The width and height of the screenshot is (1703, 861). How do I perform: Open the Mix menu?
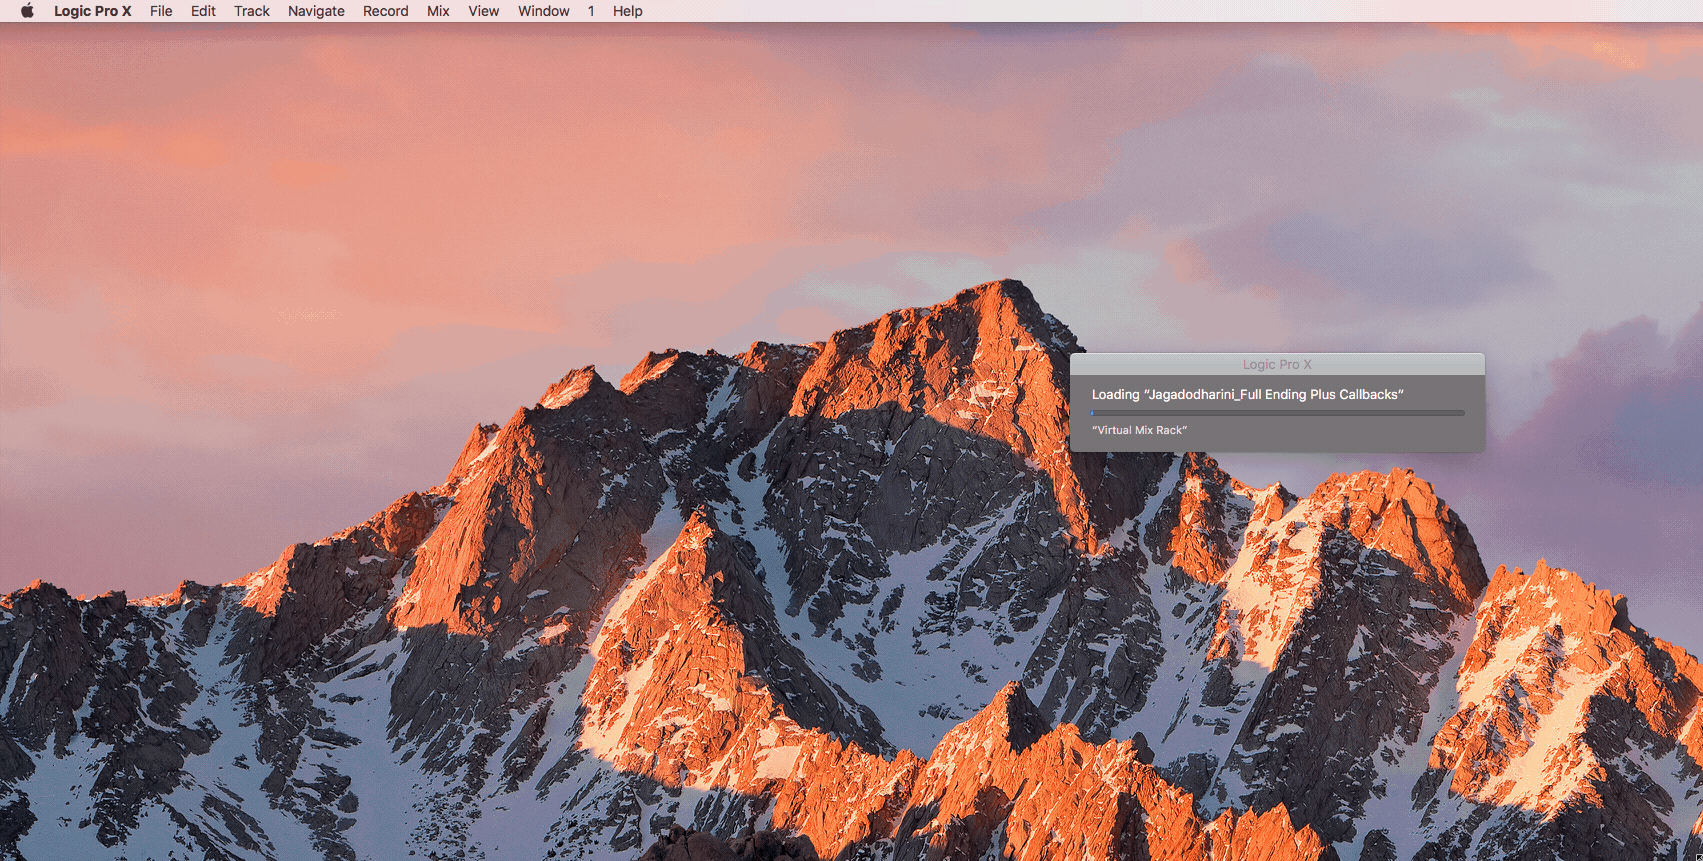tap(438, 11)
